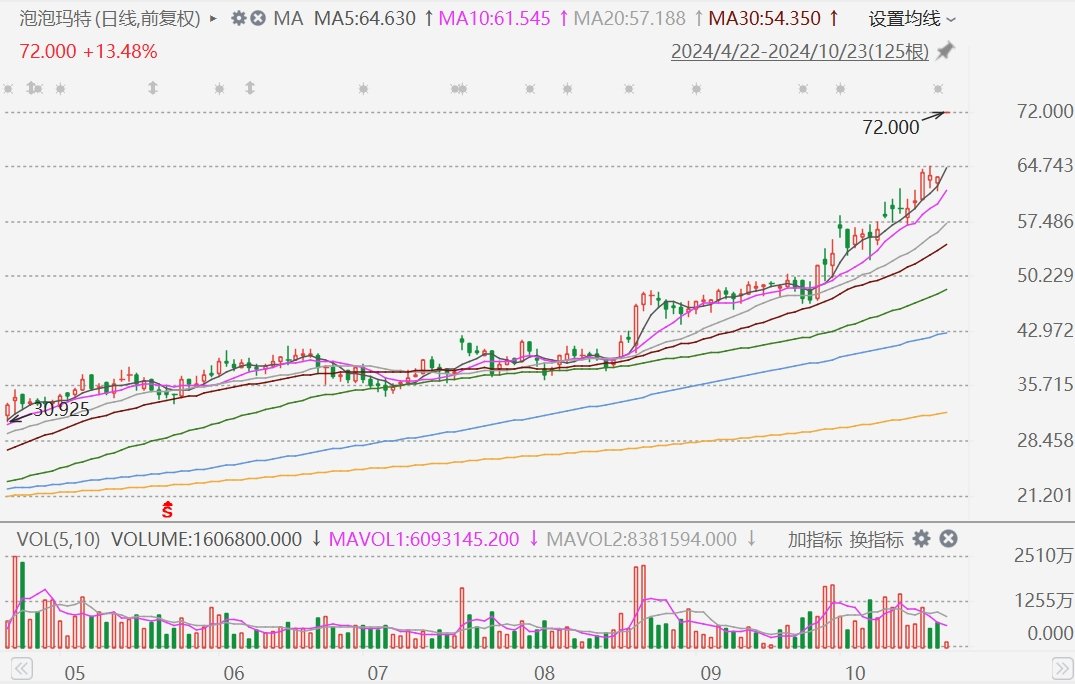Click 换指标 to switch indicator

tap(876, 539)
